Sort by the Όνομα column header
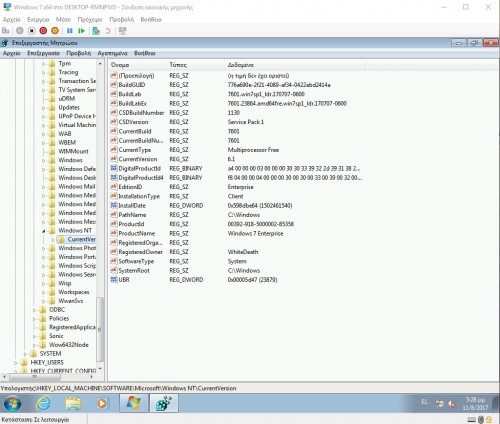Viewport: 500px width, 424px height. click(137, 65)
